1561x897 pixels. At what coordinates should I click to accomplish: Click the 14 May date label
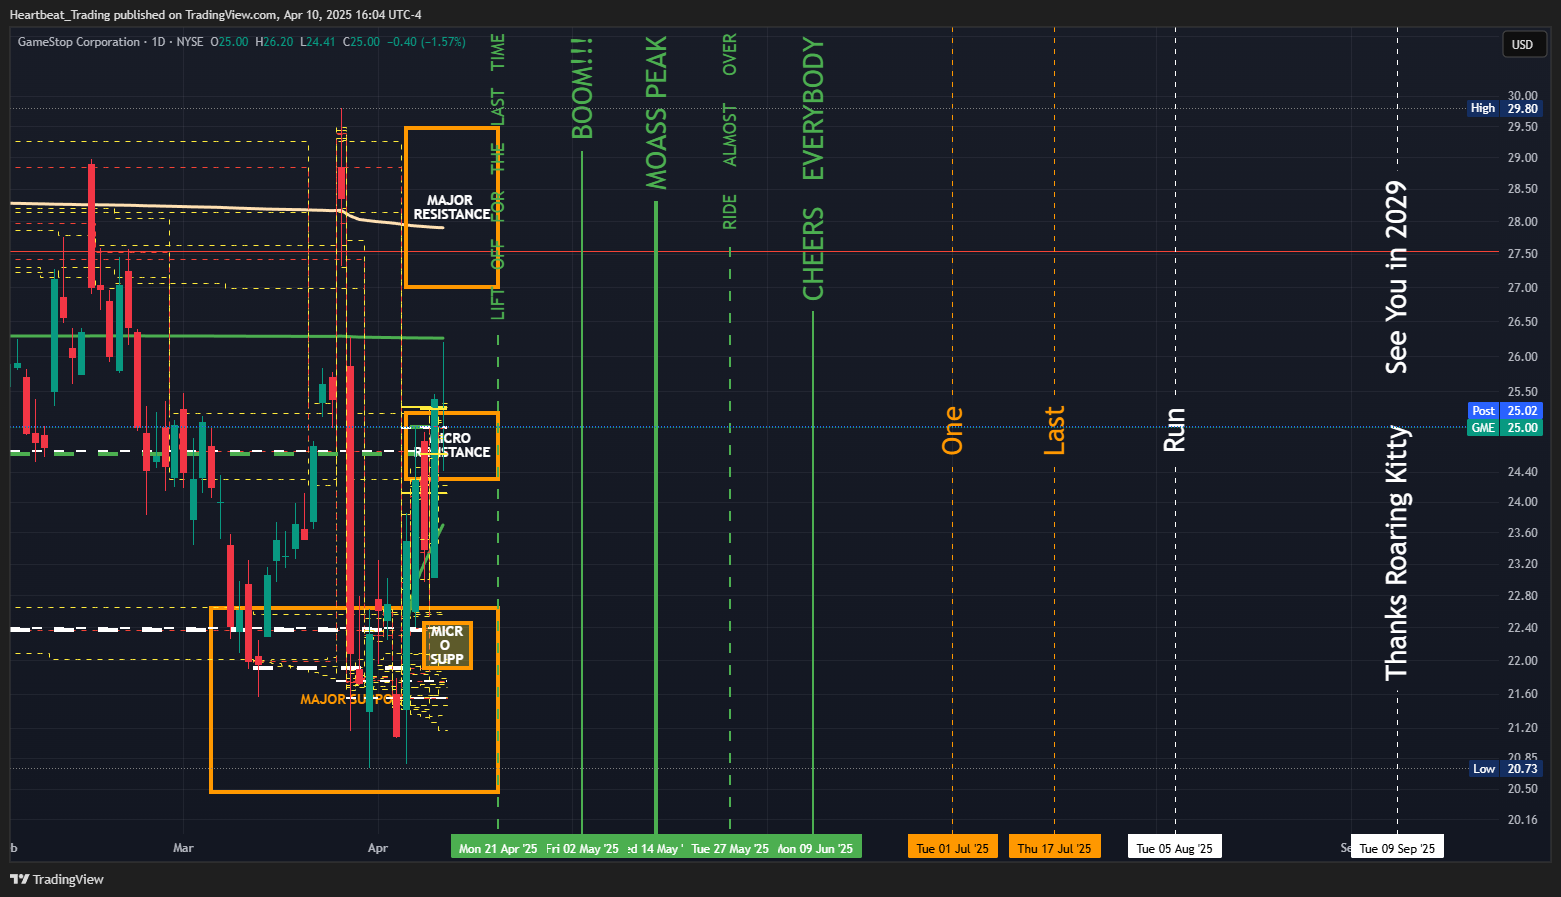656,848
